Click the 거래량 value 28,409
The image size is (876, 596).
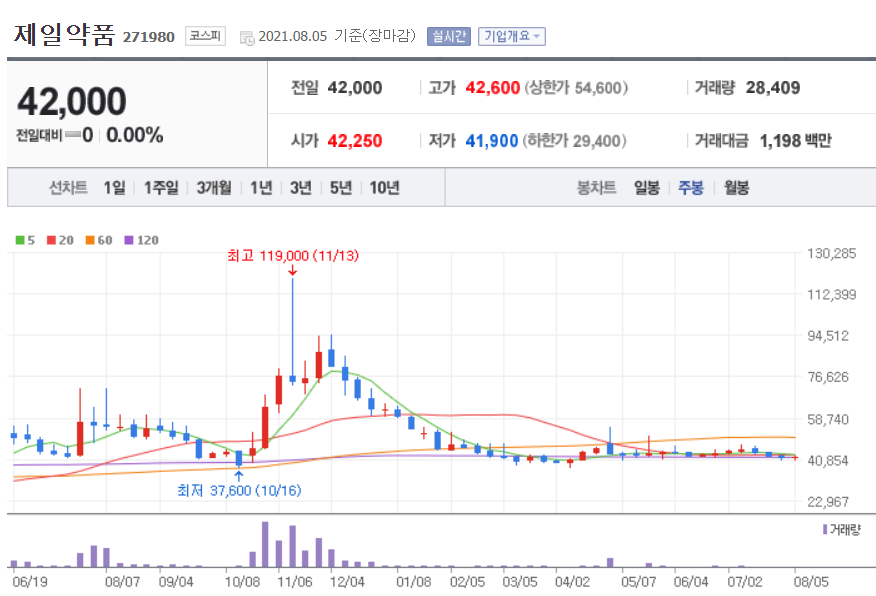click(x=773, y=88)
